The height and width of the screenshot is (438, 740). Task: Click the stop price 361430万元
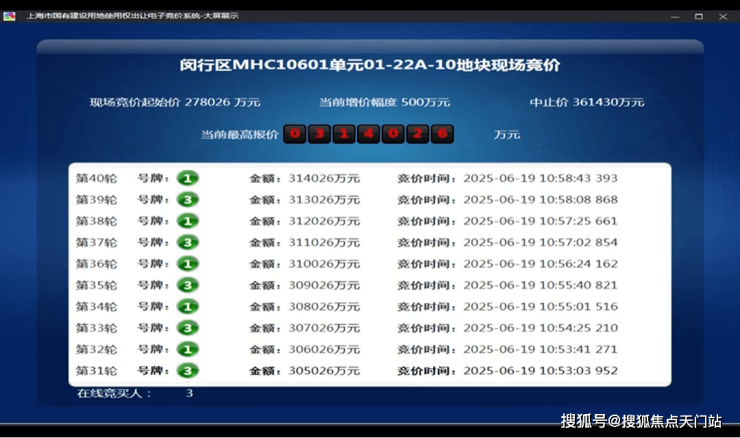pos(608,102)
